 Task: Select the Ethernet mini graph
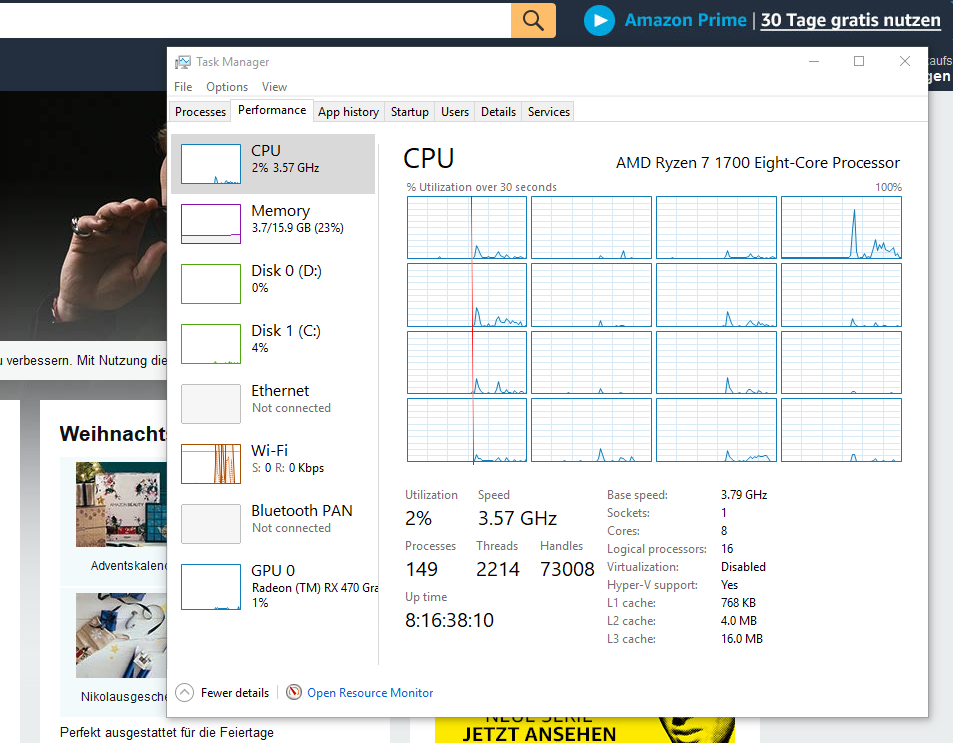coord(211,404)
